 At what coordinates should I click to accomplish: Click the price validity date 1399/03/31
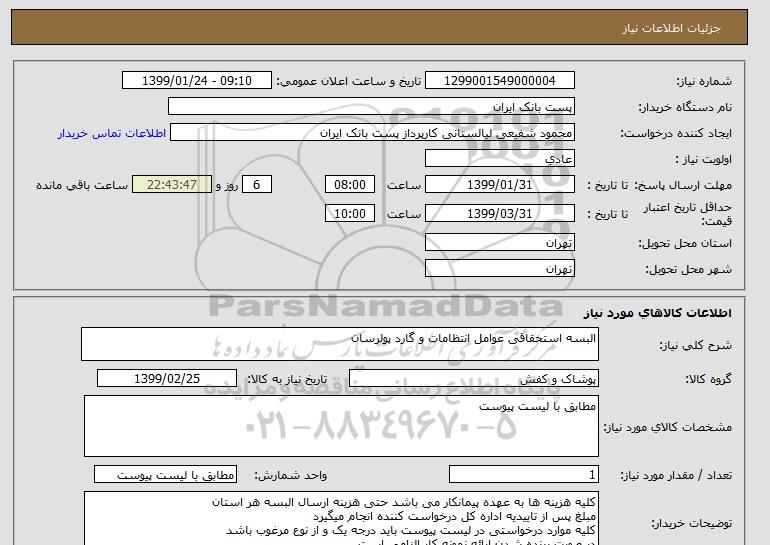tap(499, 214)
